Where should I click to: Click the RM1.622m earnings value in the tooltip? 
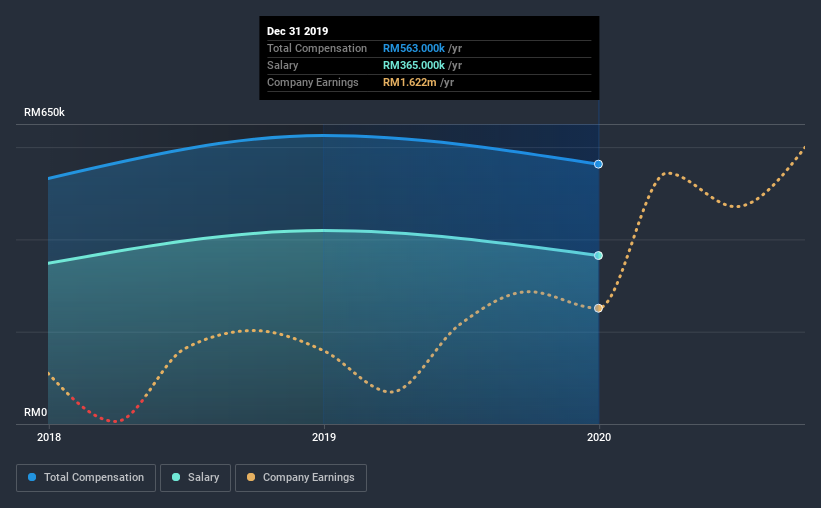[409, 83]
